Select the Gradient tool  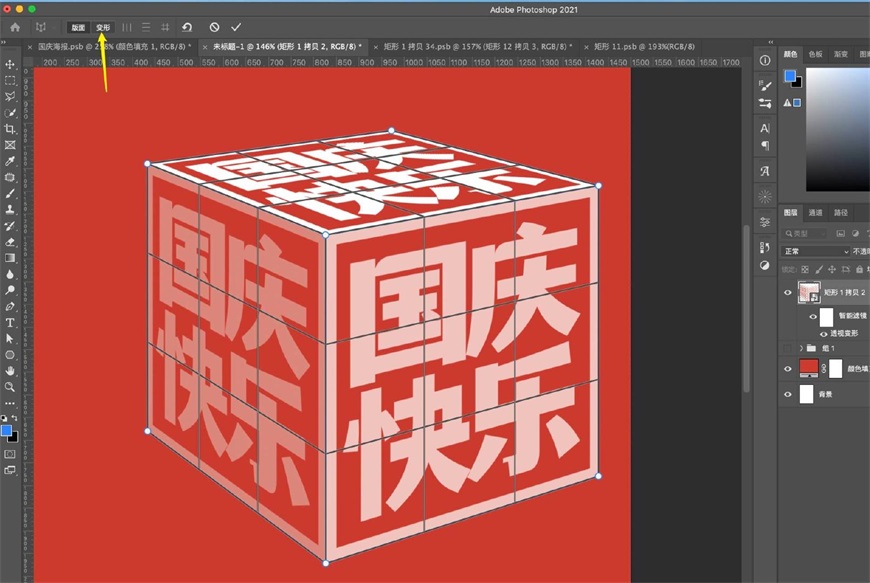pos(10,258)
